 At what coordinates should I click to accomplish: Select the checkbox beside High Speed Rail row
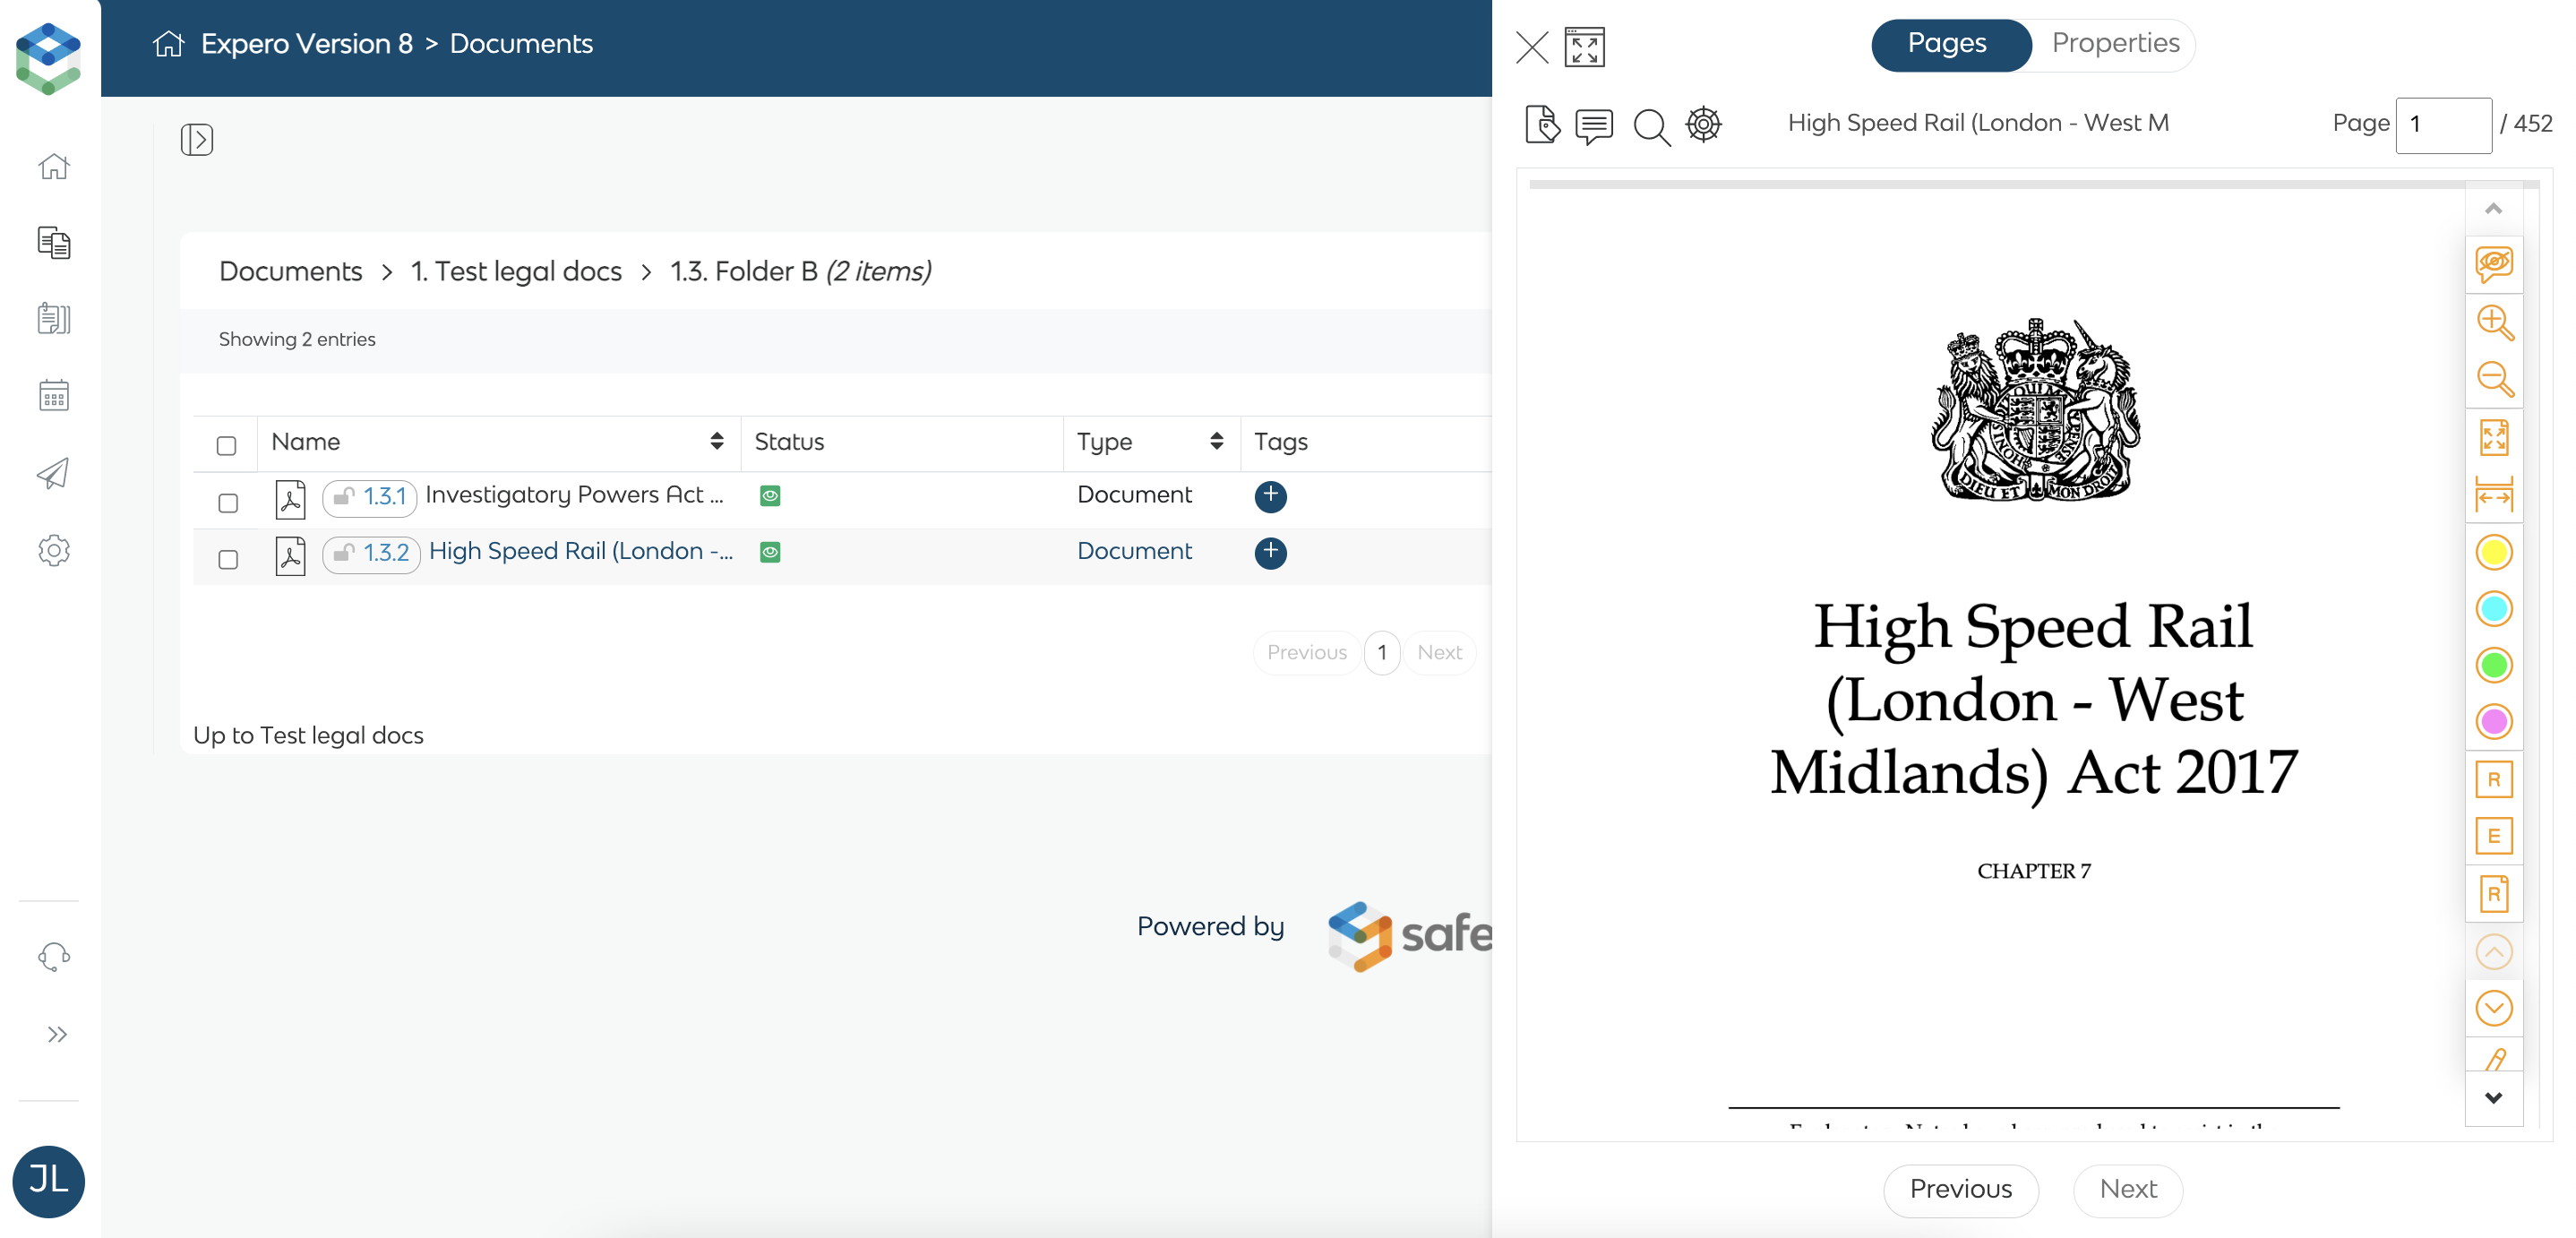pyautogui.click(x=227, y=560)
